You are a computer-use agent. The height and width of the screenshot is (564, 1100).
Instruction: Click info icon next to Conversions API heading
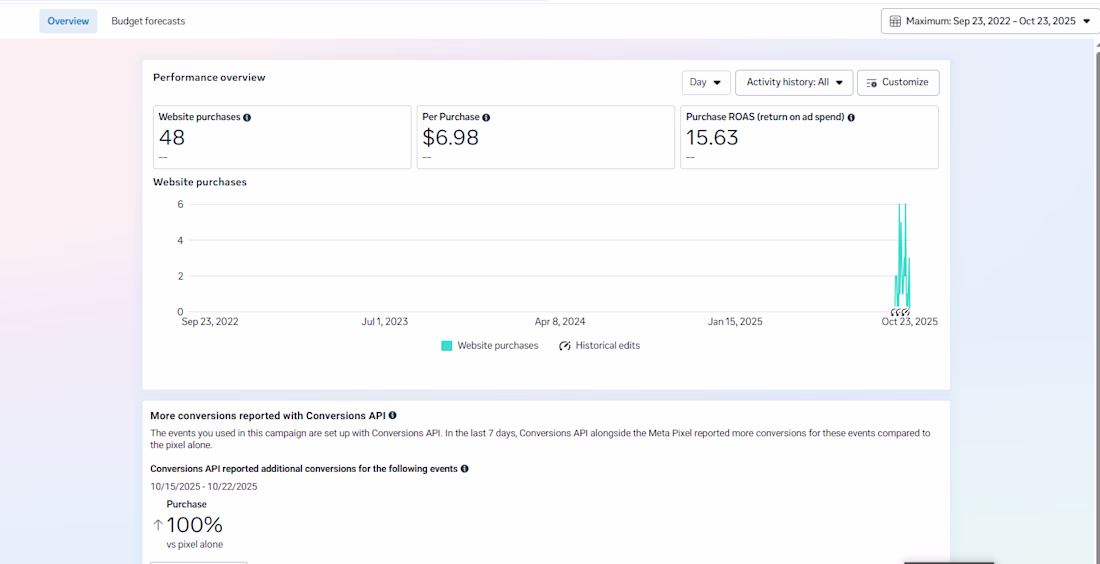tap(392, 415)
